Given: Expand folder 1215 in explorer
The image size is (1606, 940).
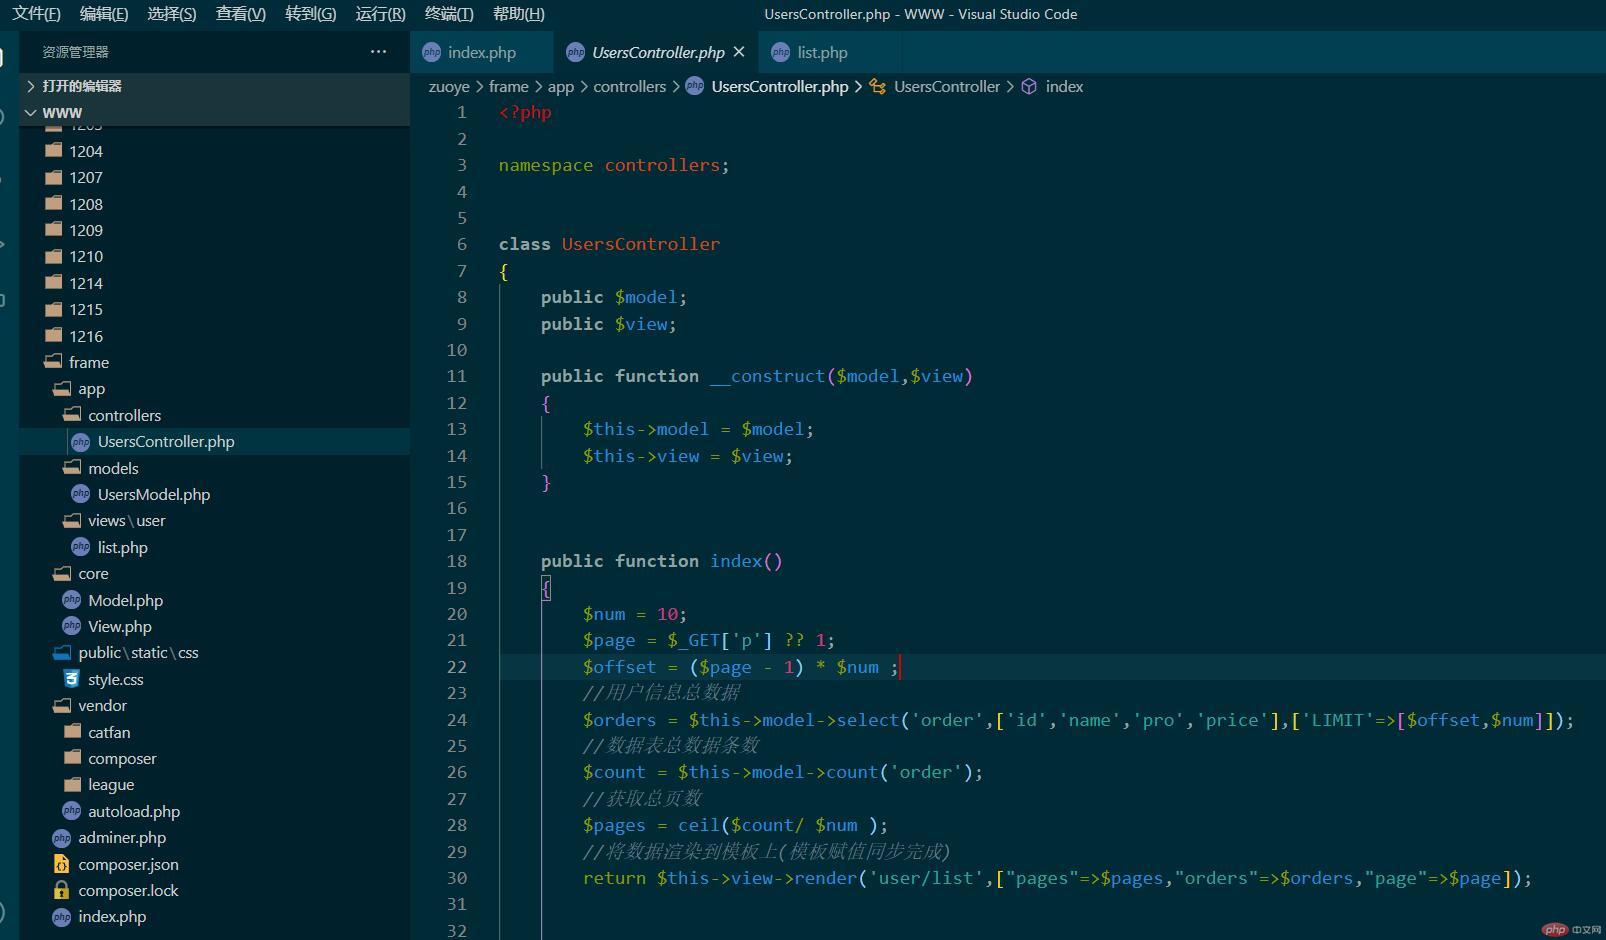Looking at the screenshot, I should coord(214,309).
